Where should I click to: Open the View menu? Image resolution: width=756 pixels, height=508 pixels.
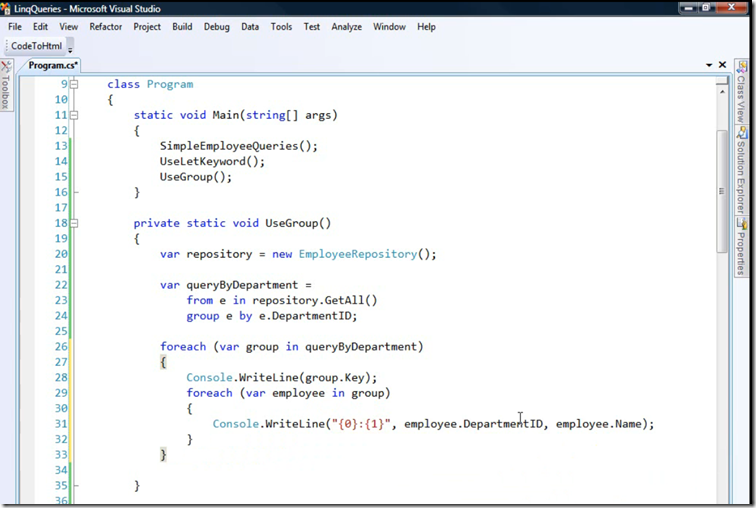pos(68,27)
